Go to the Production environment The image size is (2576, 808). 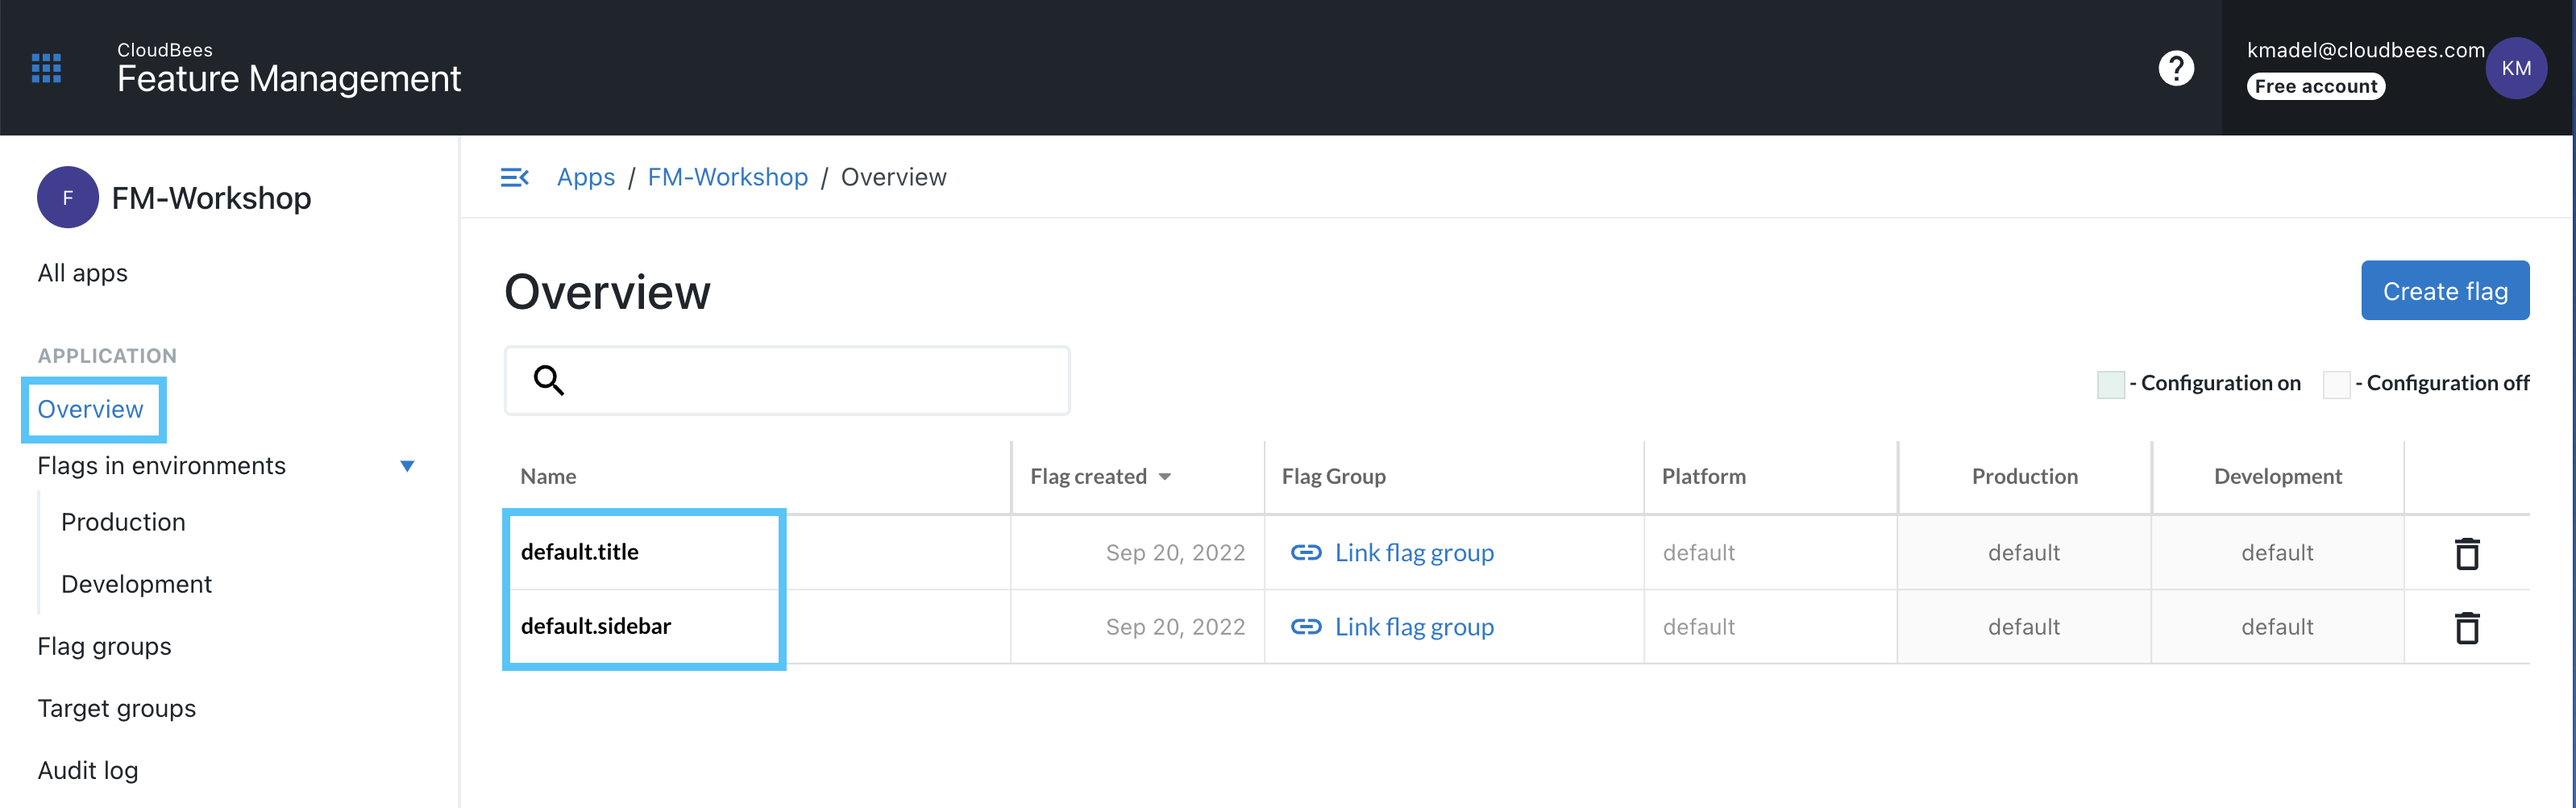[x=123, y=522]
